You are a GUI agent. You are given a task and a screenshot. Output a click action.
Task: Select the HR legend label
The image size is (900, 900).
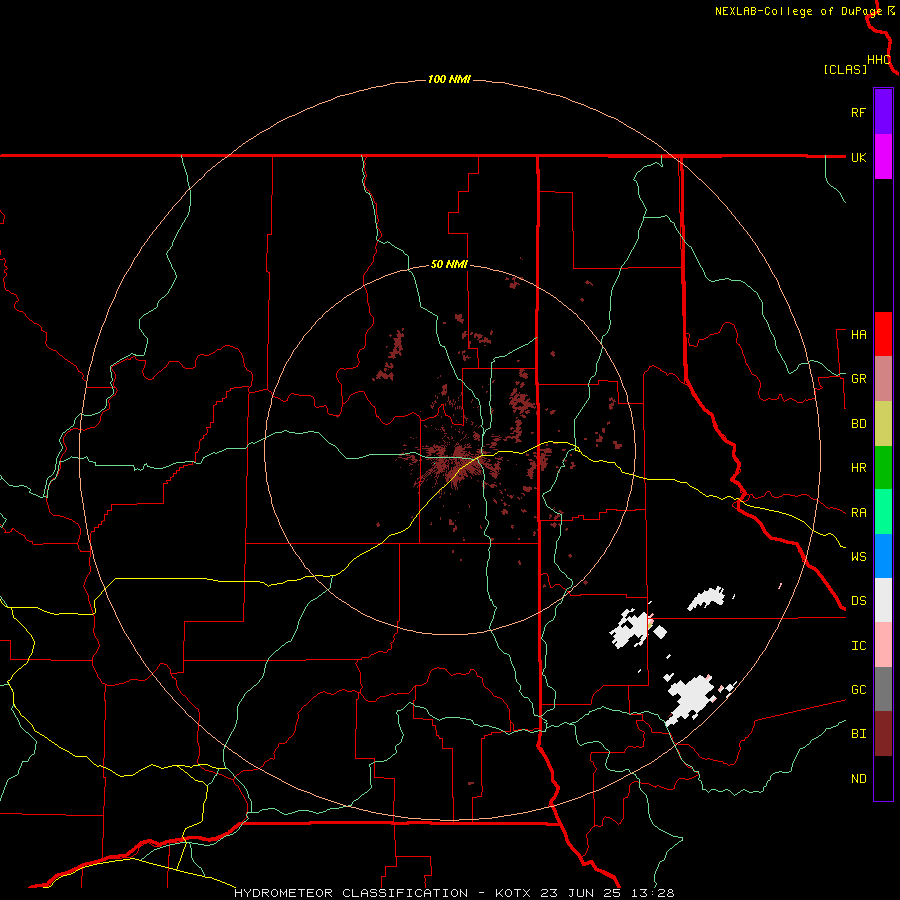pos(858,468)
